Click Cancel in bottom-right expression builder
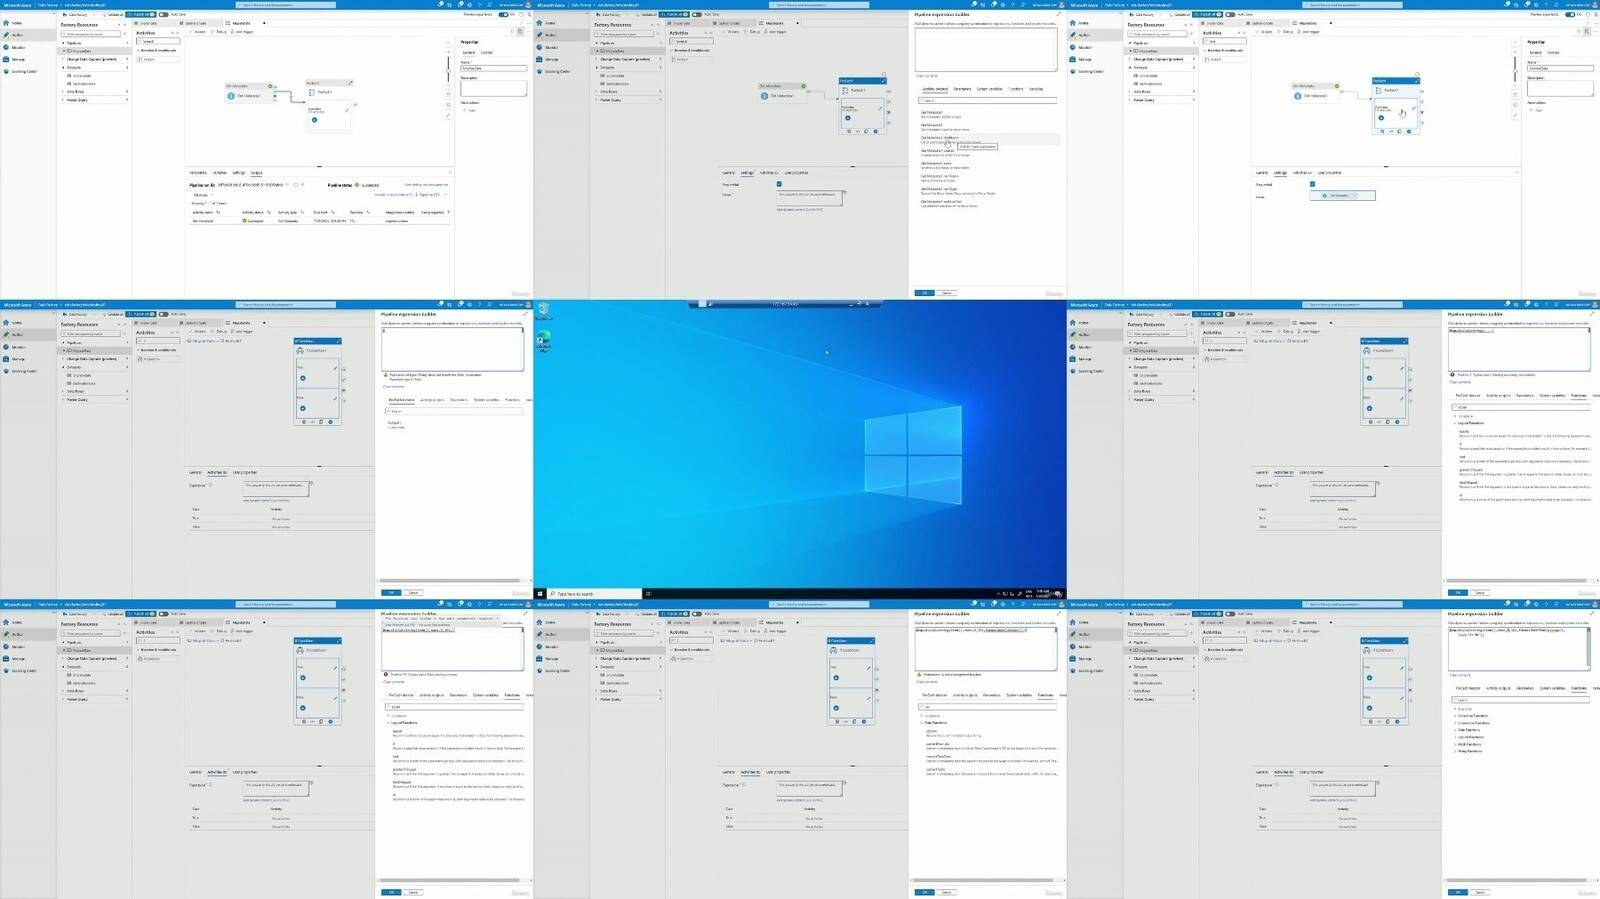This screenshot has height=899, width=1600. point(1480,891)
